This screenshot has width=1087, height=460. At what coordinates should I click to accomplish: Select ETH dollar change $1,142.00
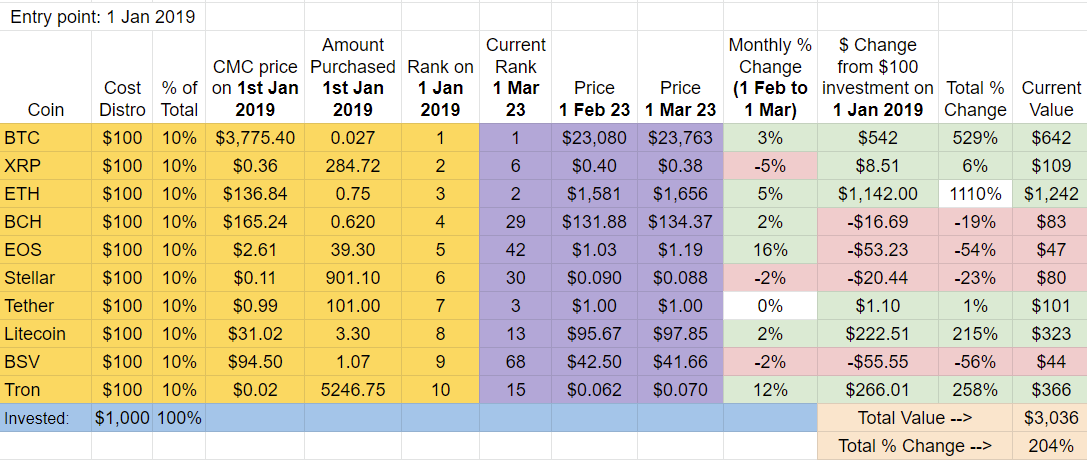878,194
